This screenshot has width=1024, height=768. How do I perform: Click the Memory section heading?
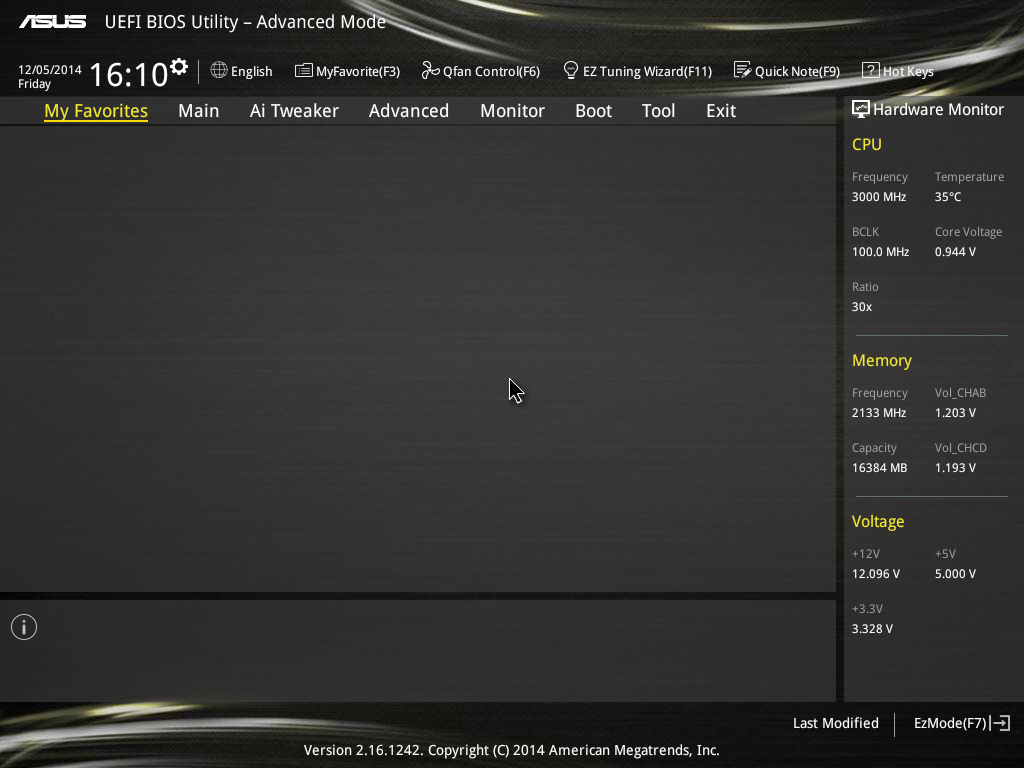point(882,360)
